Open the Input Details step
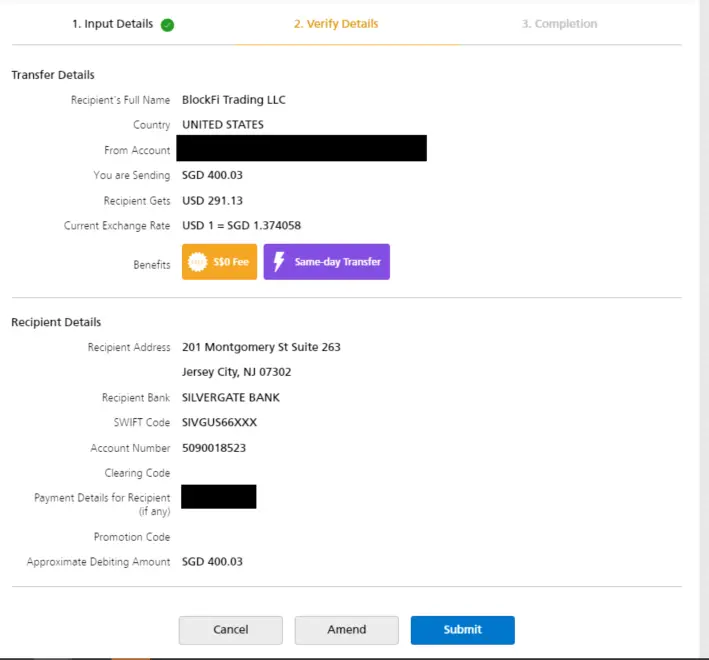Screen dimensions: 709x660 pos(113,24)
